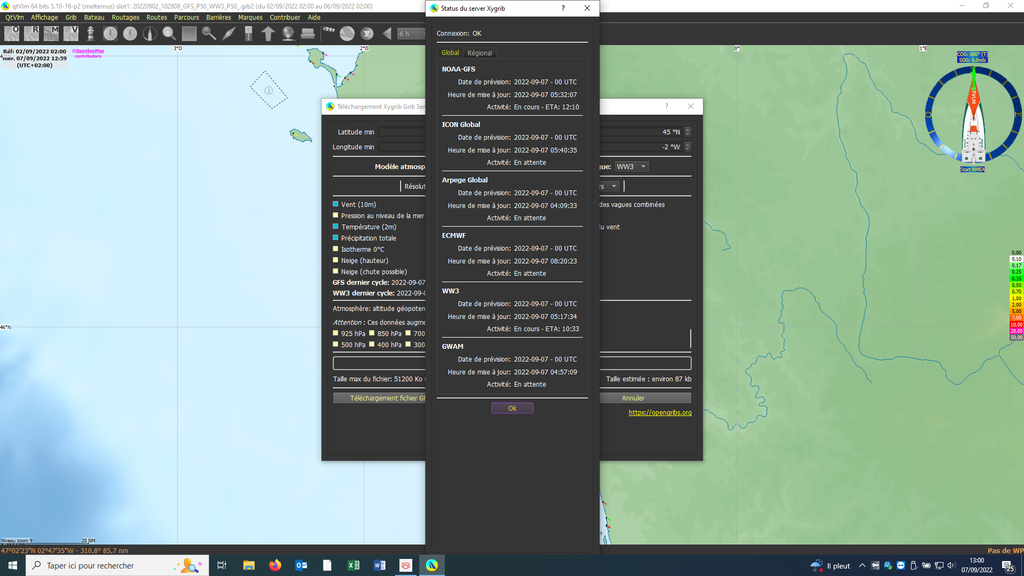1024x576 pixels.
Task: Click the lighthouse icon in toolbar
Action: click(x=90, y=33)
